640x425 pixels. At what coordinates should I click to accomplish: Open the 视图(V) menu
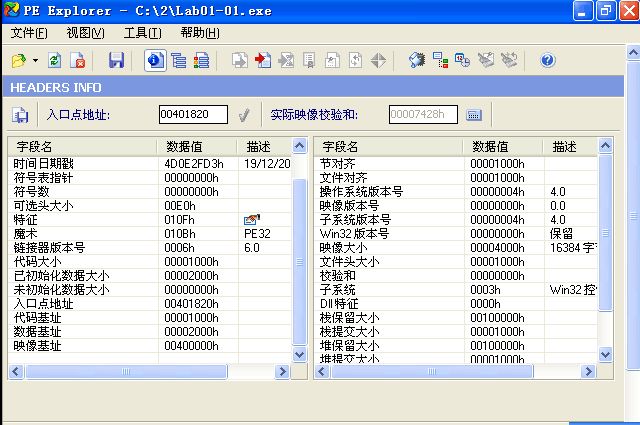85,33
